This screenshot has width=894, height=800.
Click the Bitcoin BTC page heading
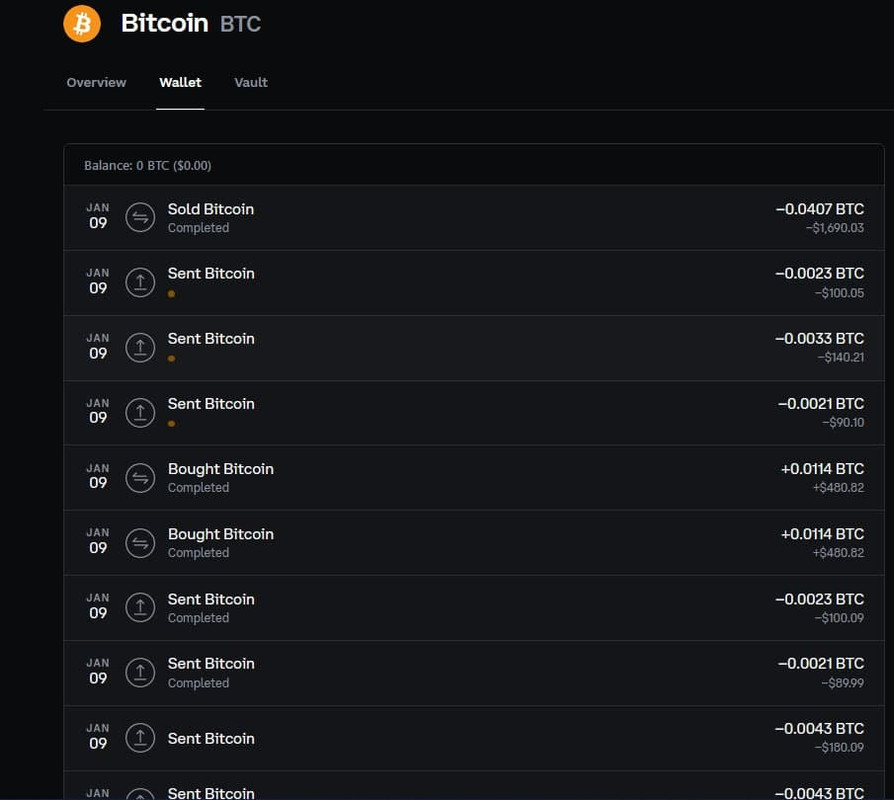coord(191,23)
